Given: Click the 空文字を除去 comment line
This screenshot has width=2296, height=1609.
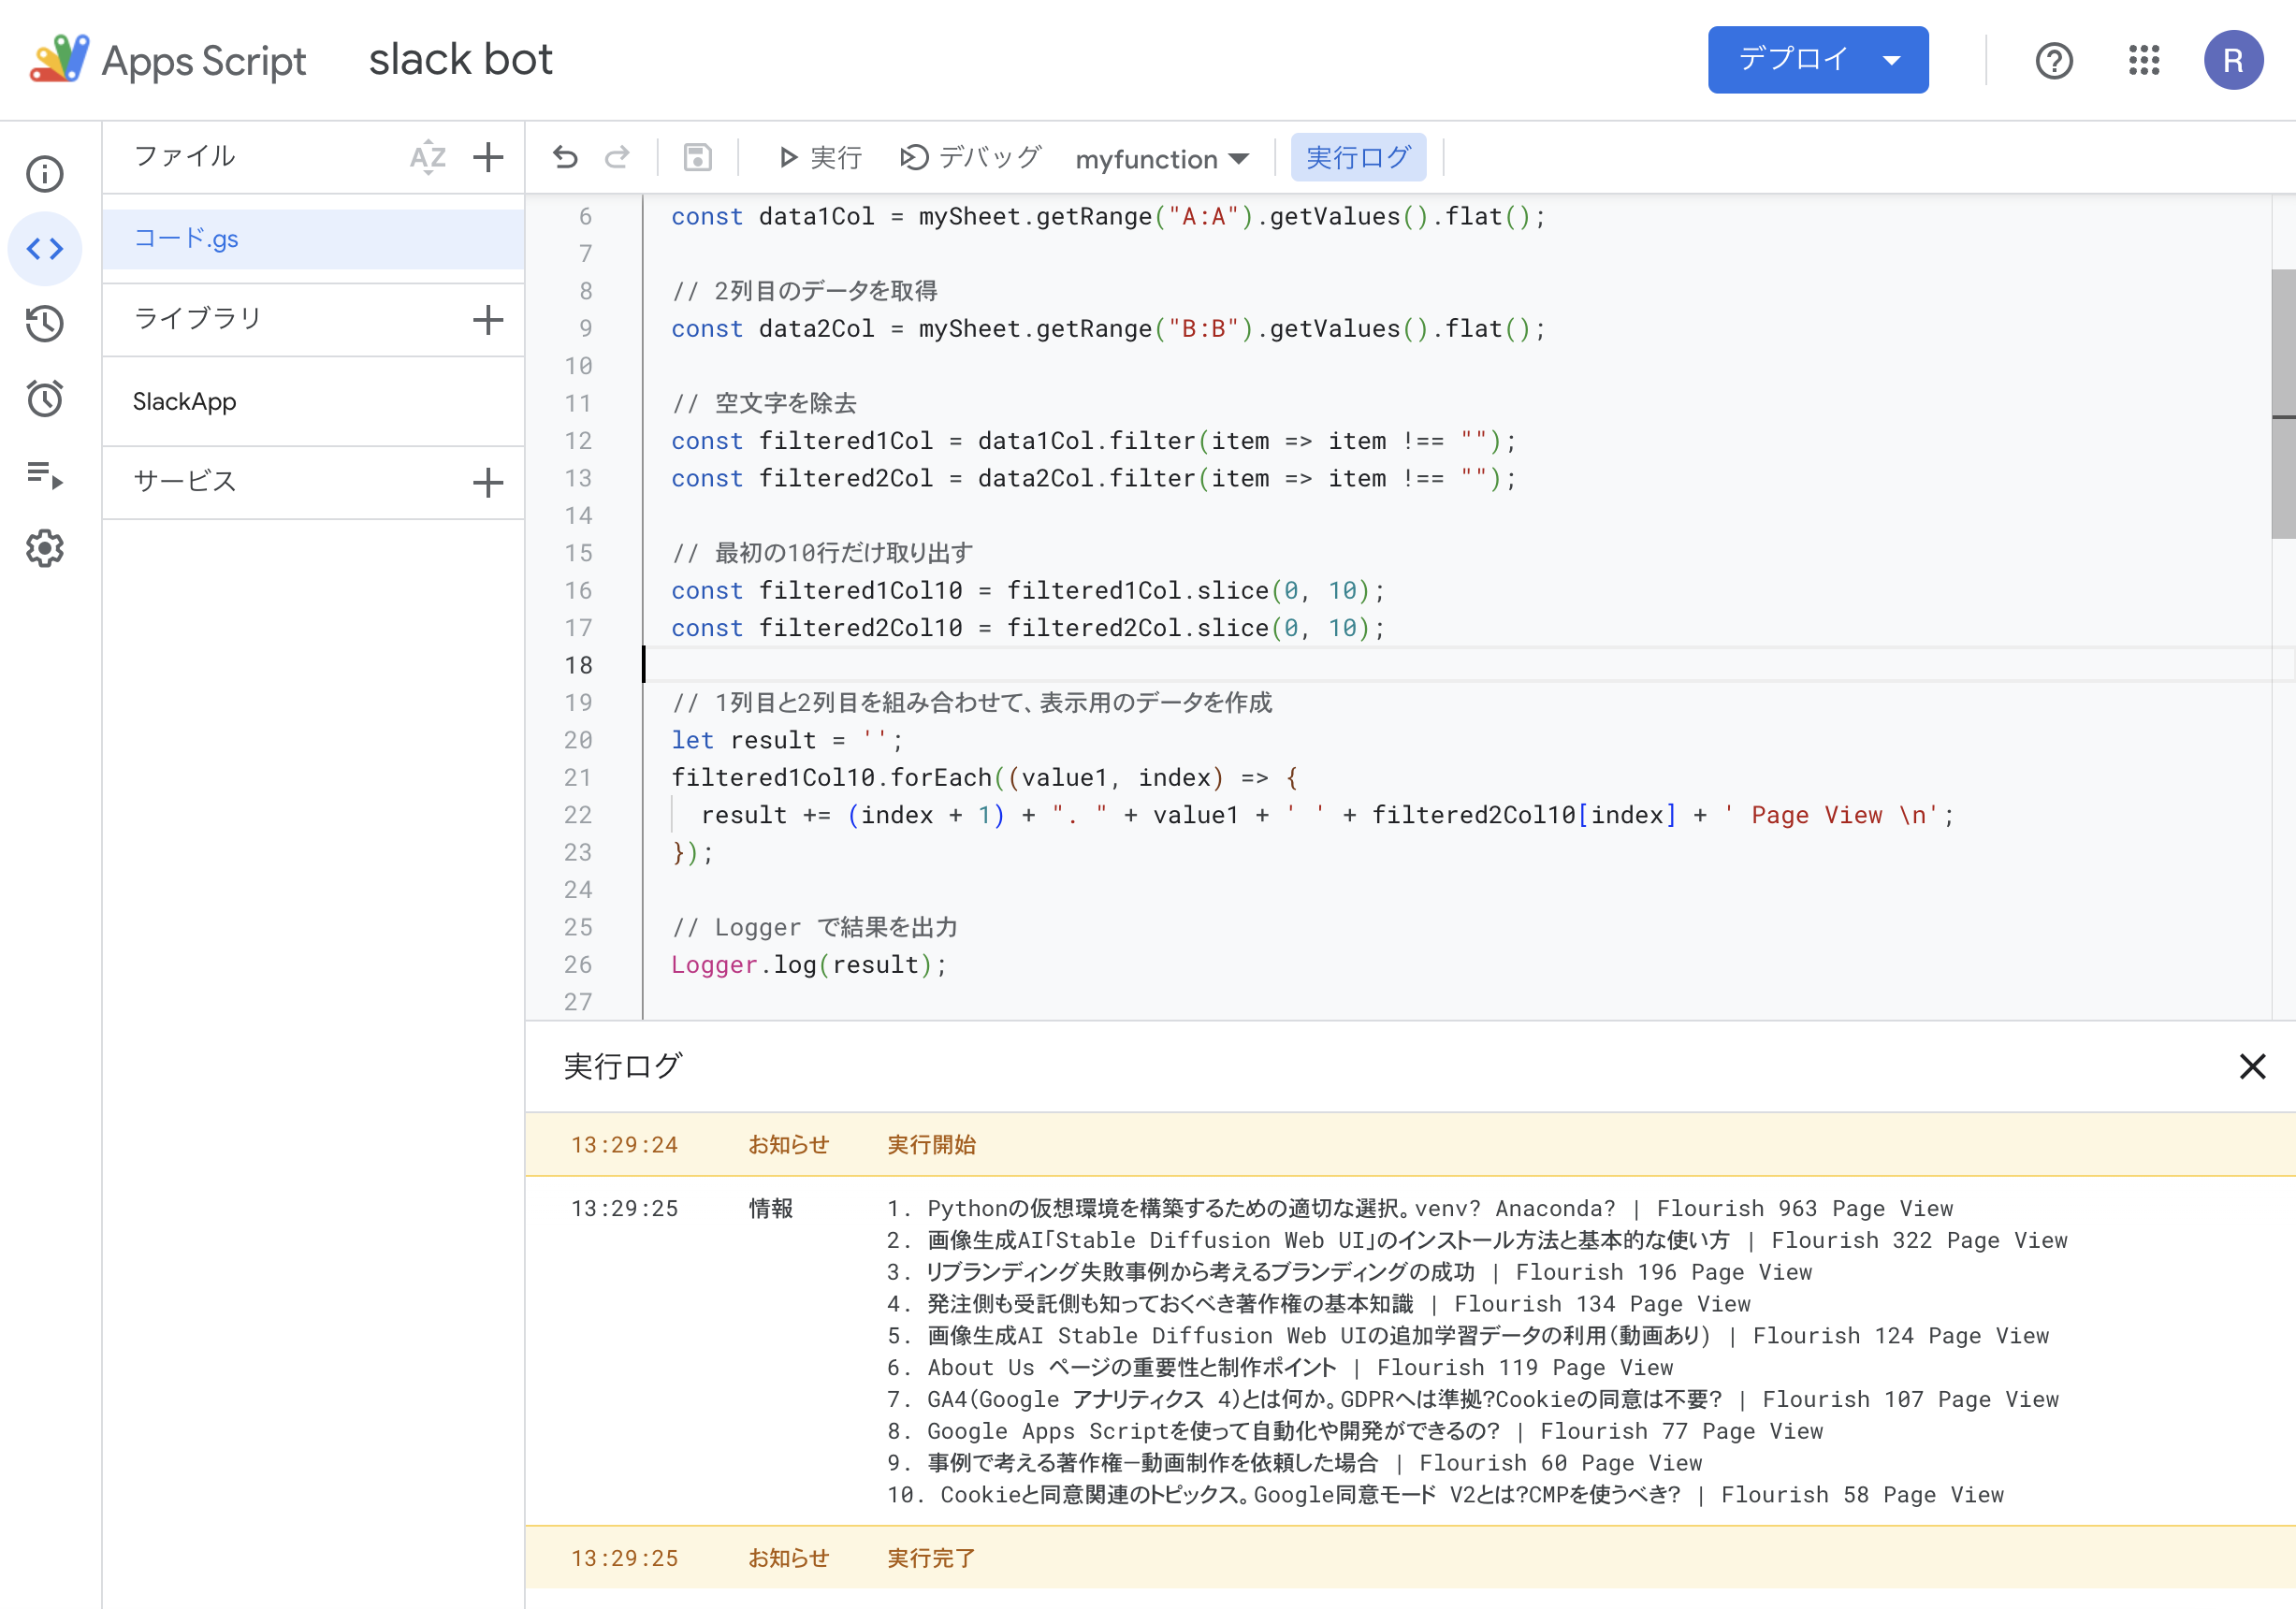Looking at the screenshot, I should [764, 403].
